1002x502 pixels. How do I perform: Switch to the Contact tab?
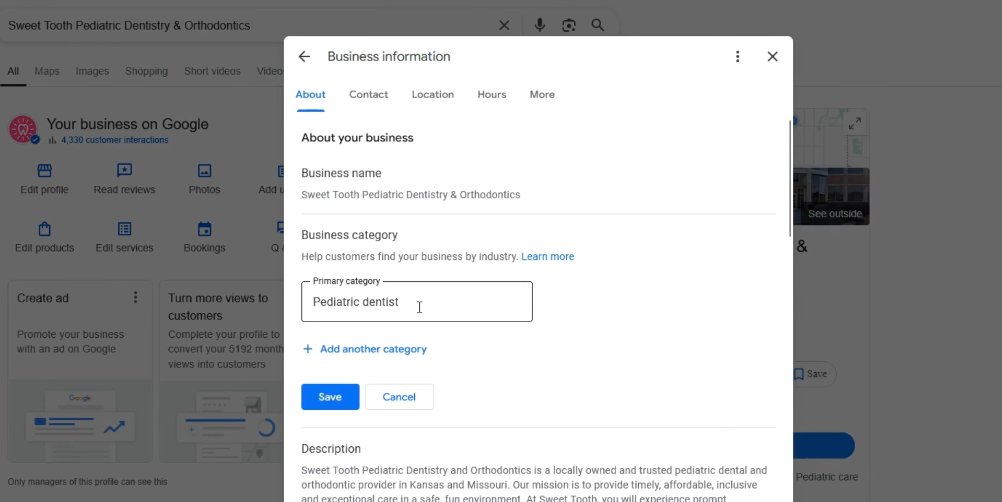pyautogui.click(x=369, y=95)
